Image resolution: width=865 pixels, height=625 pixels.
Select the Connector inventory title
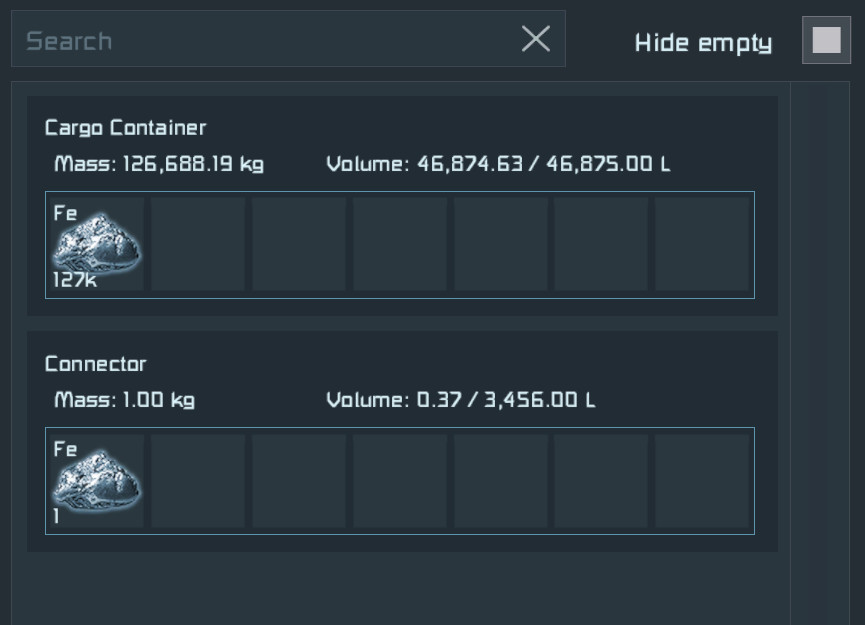[x=95, y=364]
